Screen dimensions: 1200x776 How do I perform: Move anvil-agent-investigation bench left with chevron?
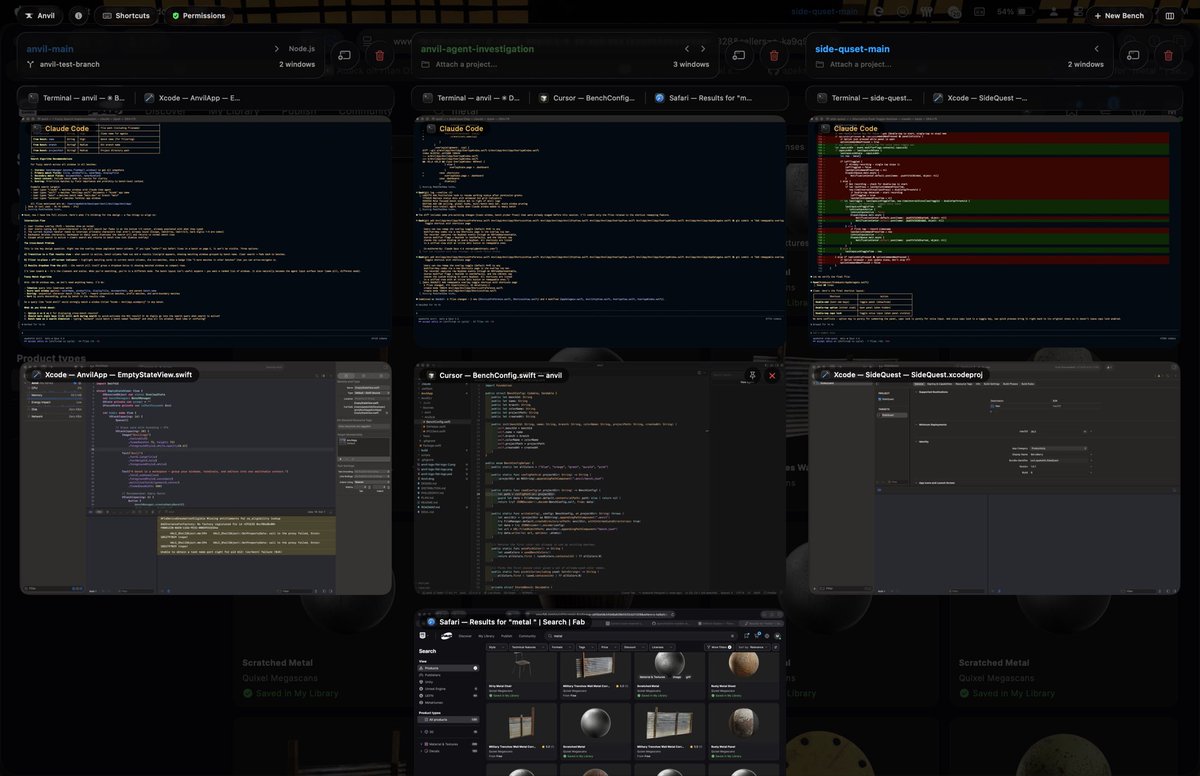[686, 48]
